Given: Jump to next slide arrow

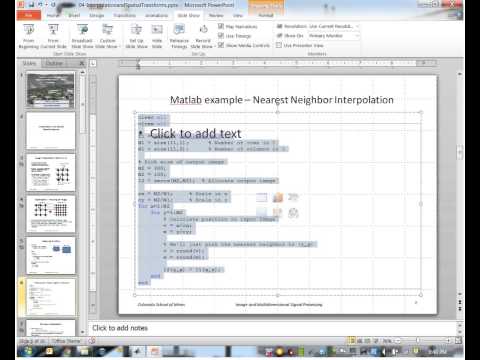Looking at the screenshot, I should (460, 308).
